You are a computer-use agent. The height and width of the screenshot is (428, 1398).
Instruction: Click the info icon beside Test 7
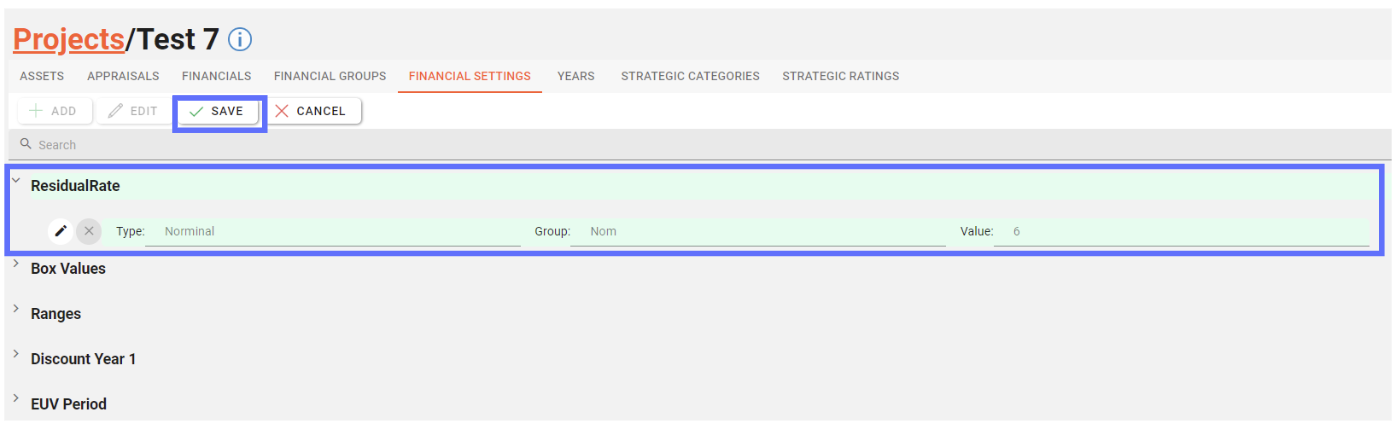click(240, 40)
